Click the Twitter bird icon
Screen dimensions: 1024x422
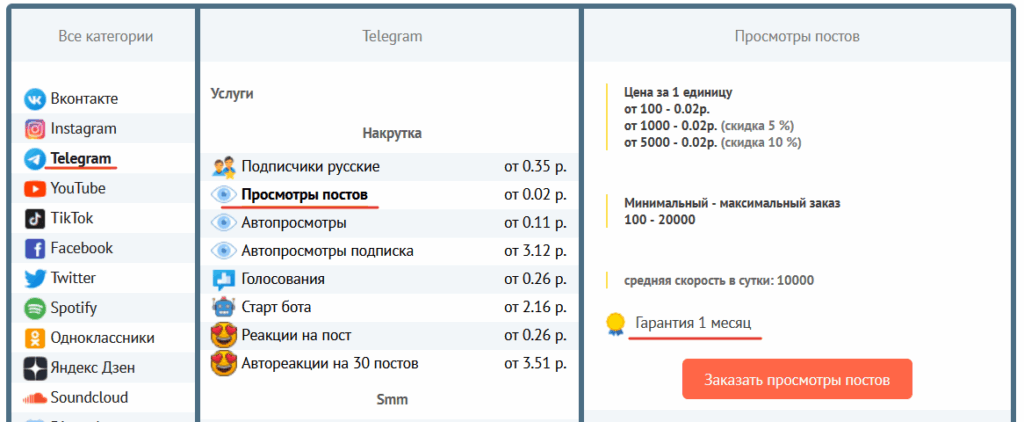(x=35, y=278)
